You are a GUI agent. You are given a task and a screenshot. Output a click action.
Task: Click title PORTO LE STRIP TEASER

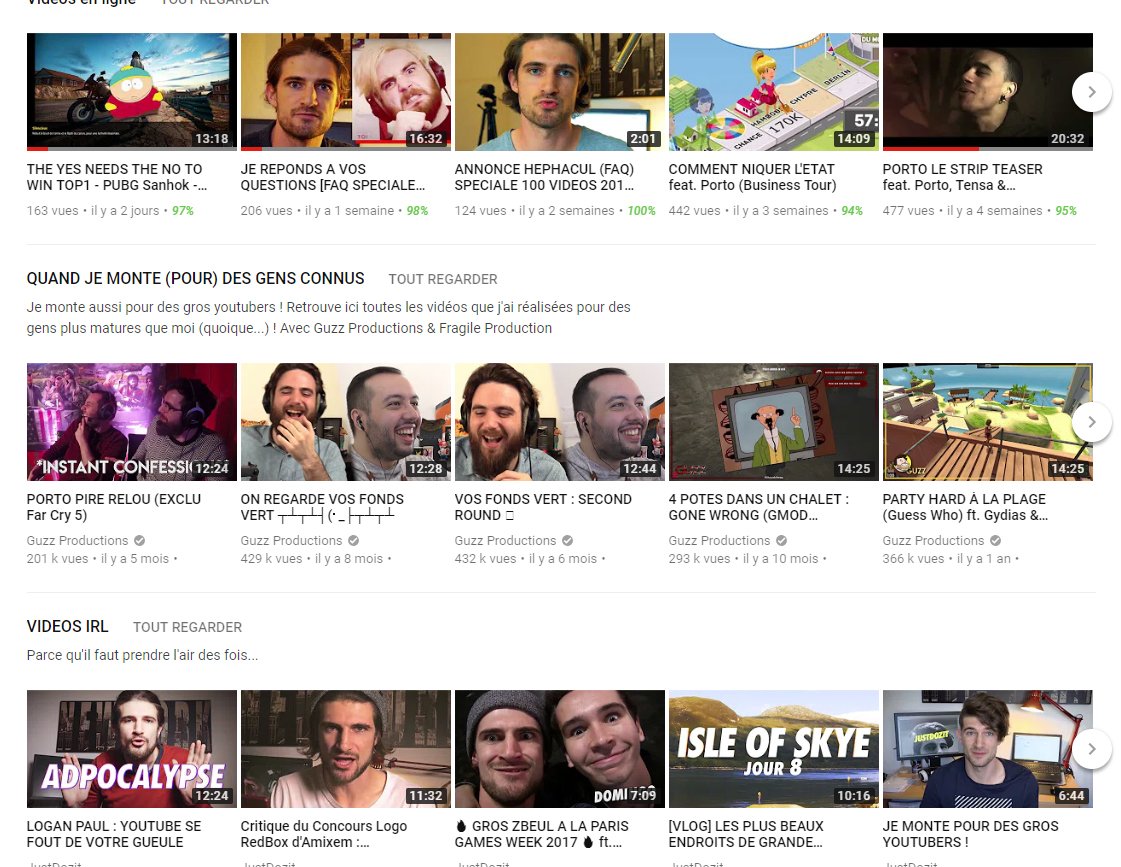pyautogui.click(x=962, y=177)
